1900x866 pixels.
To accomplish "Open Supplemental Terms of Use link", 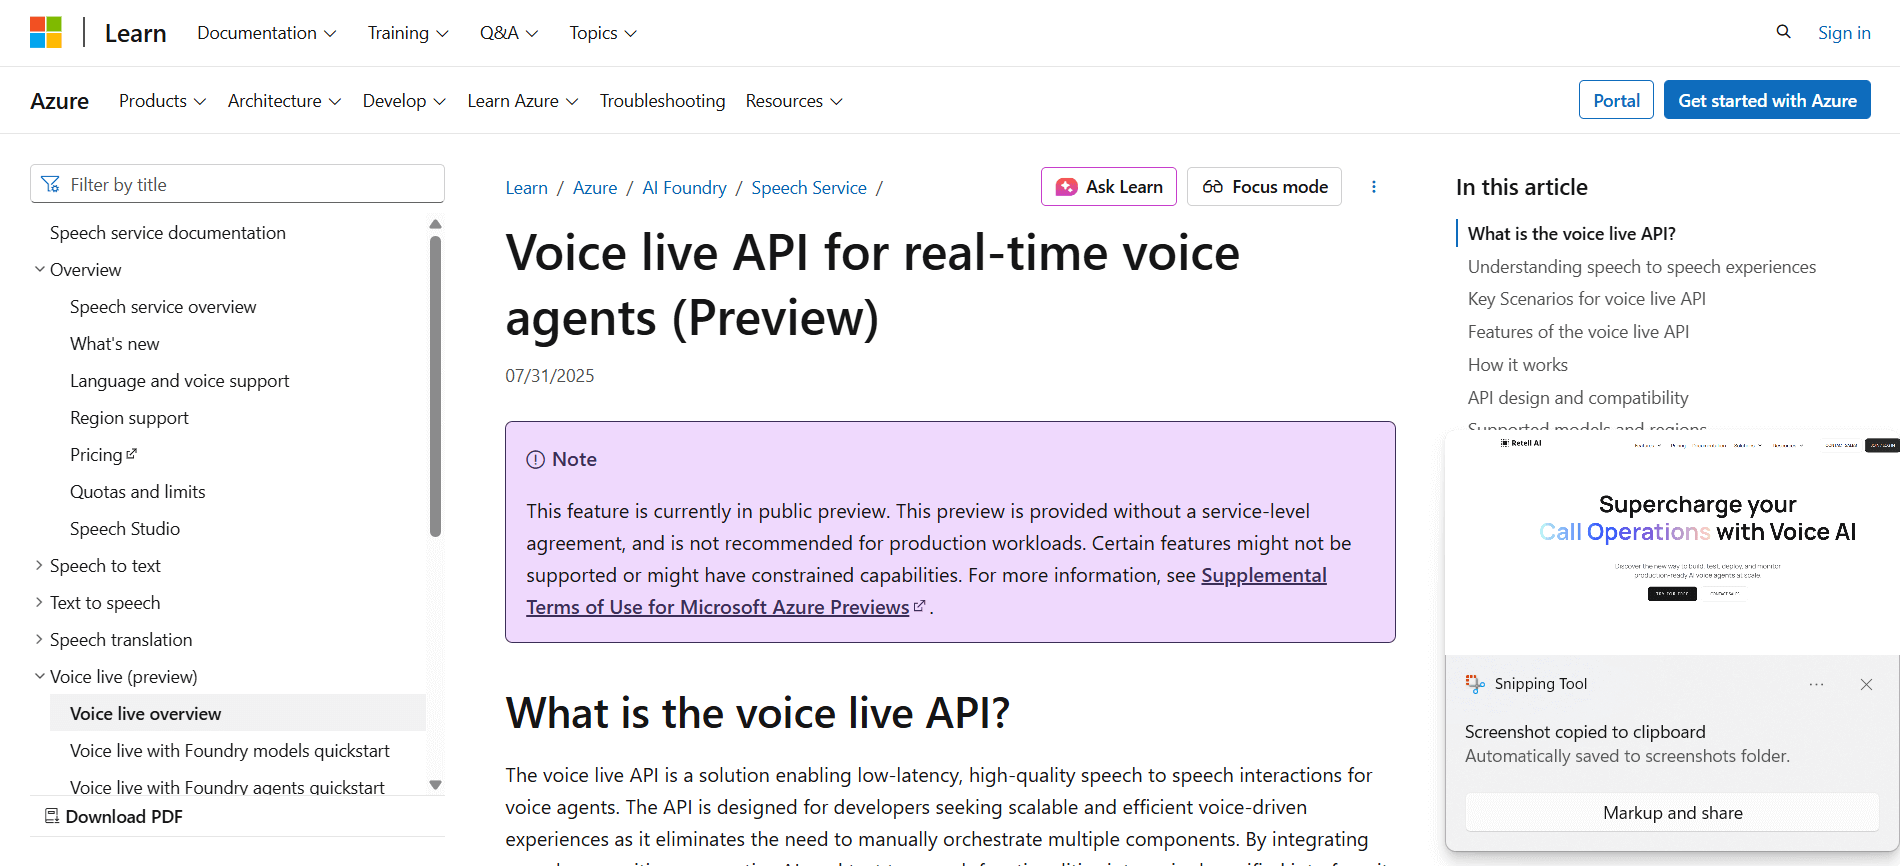I will 926,590.
